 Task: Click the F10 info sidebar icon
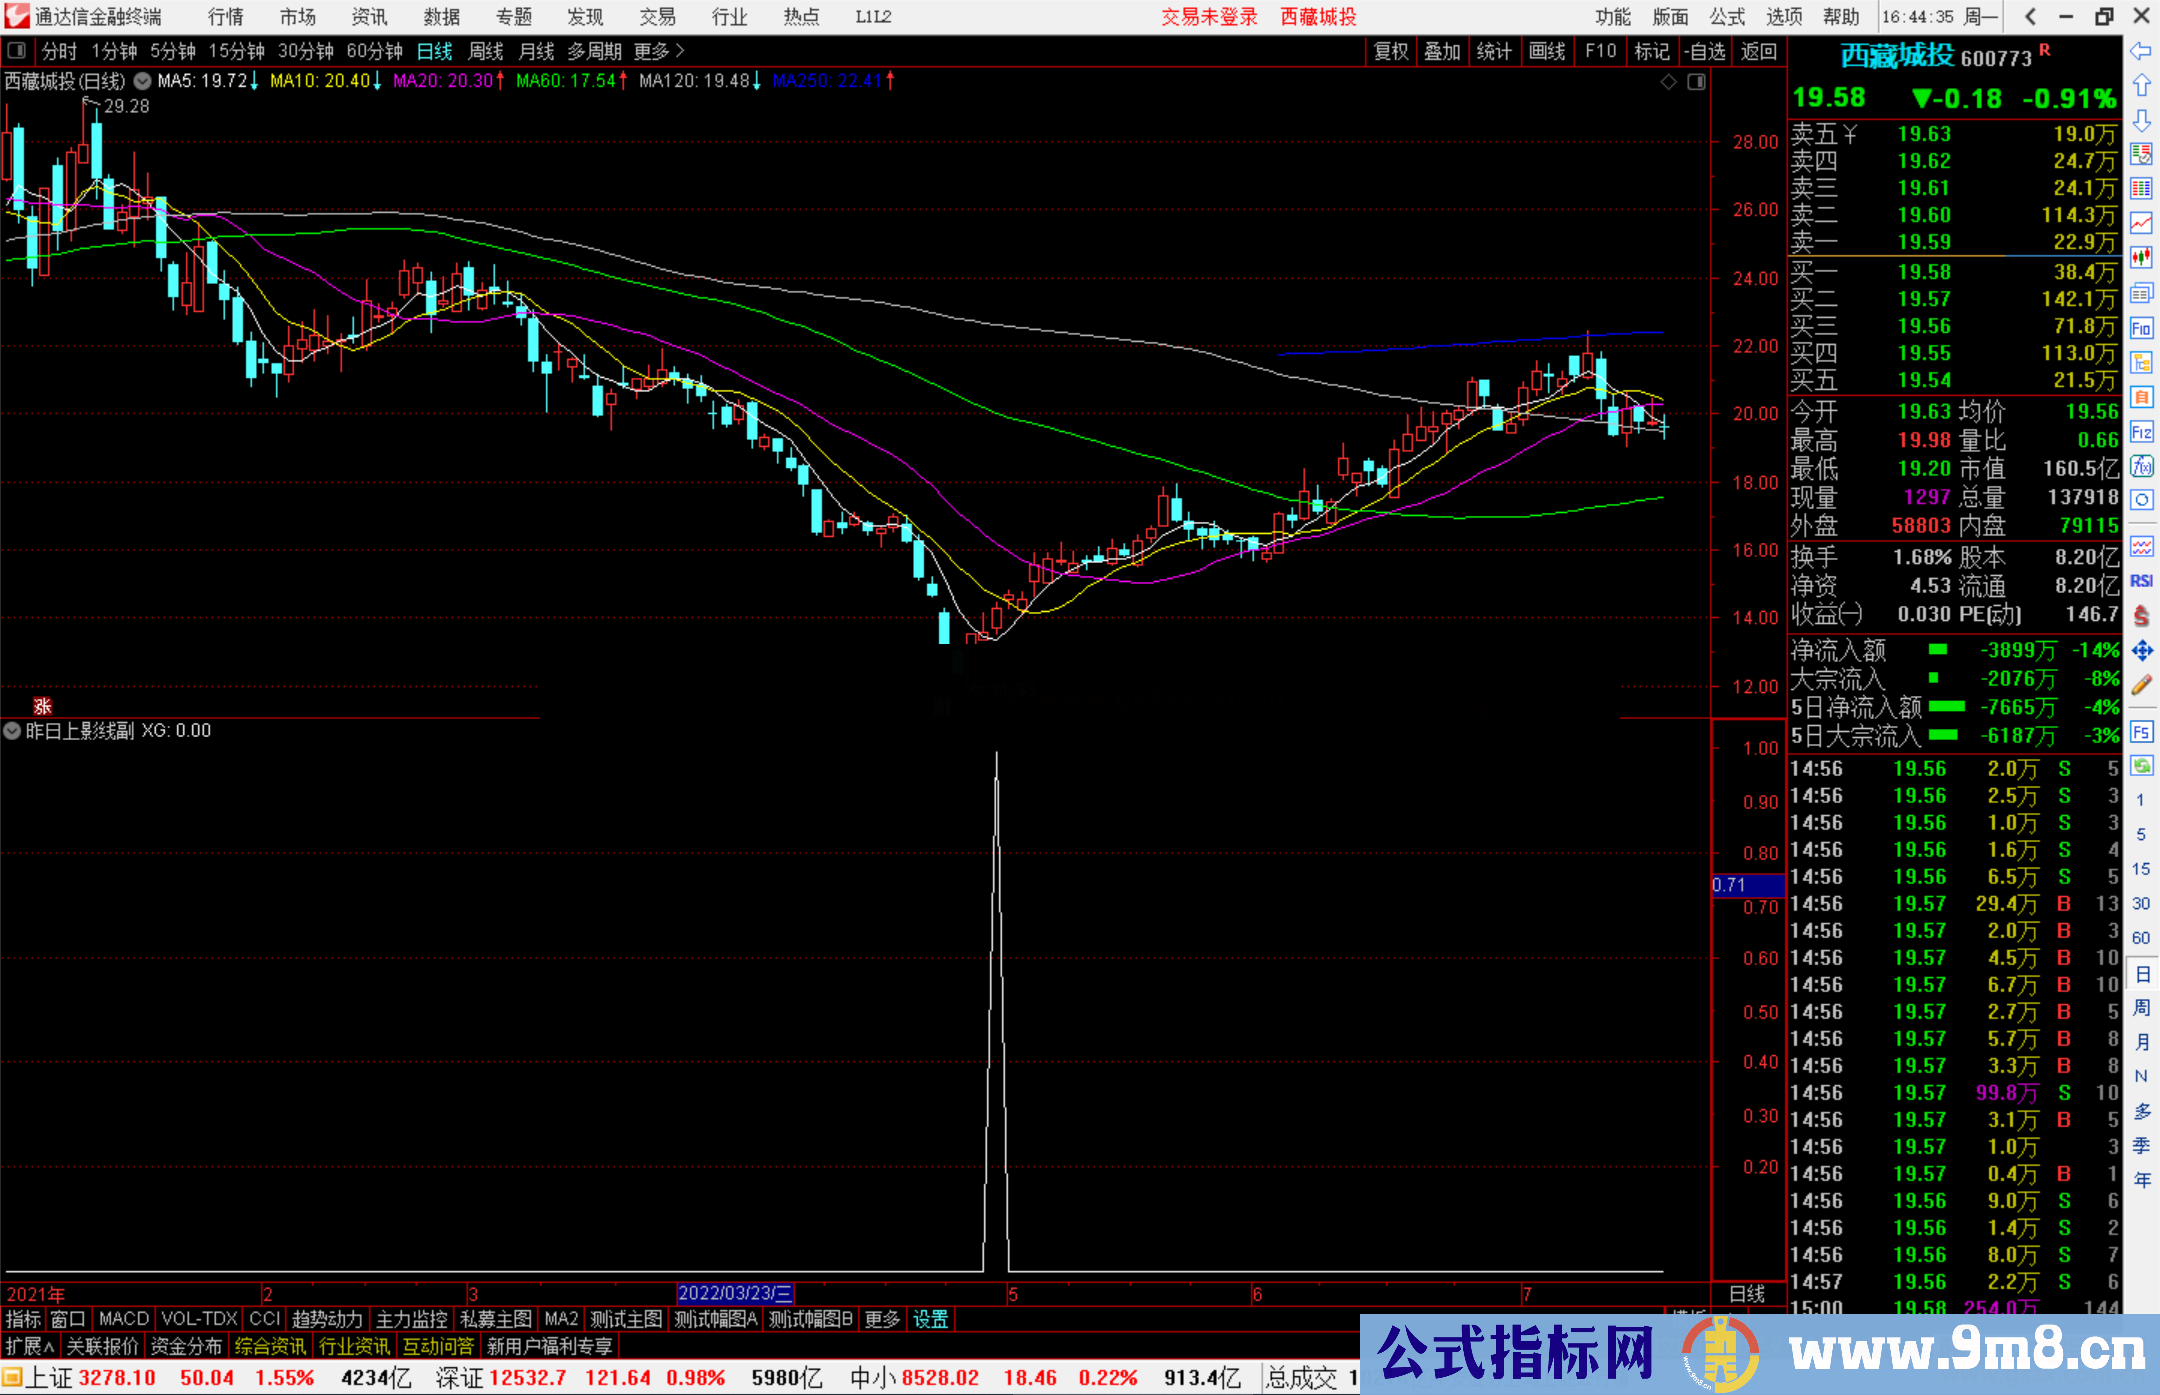coord(2141,328)
